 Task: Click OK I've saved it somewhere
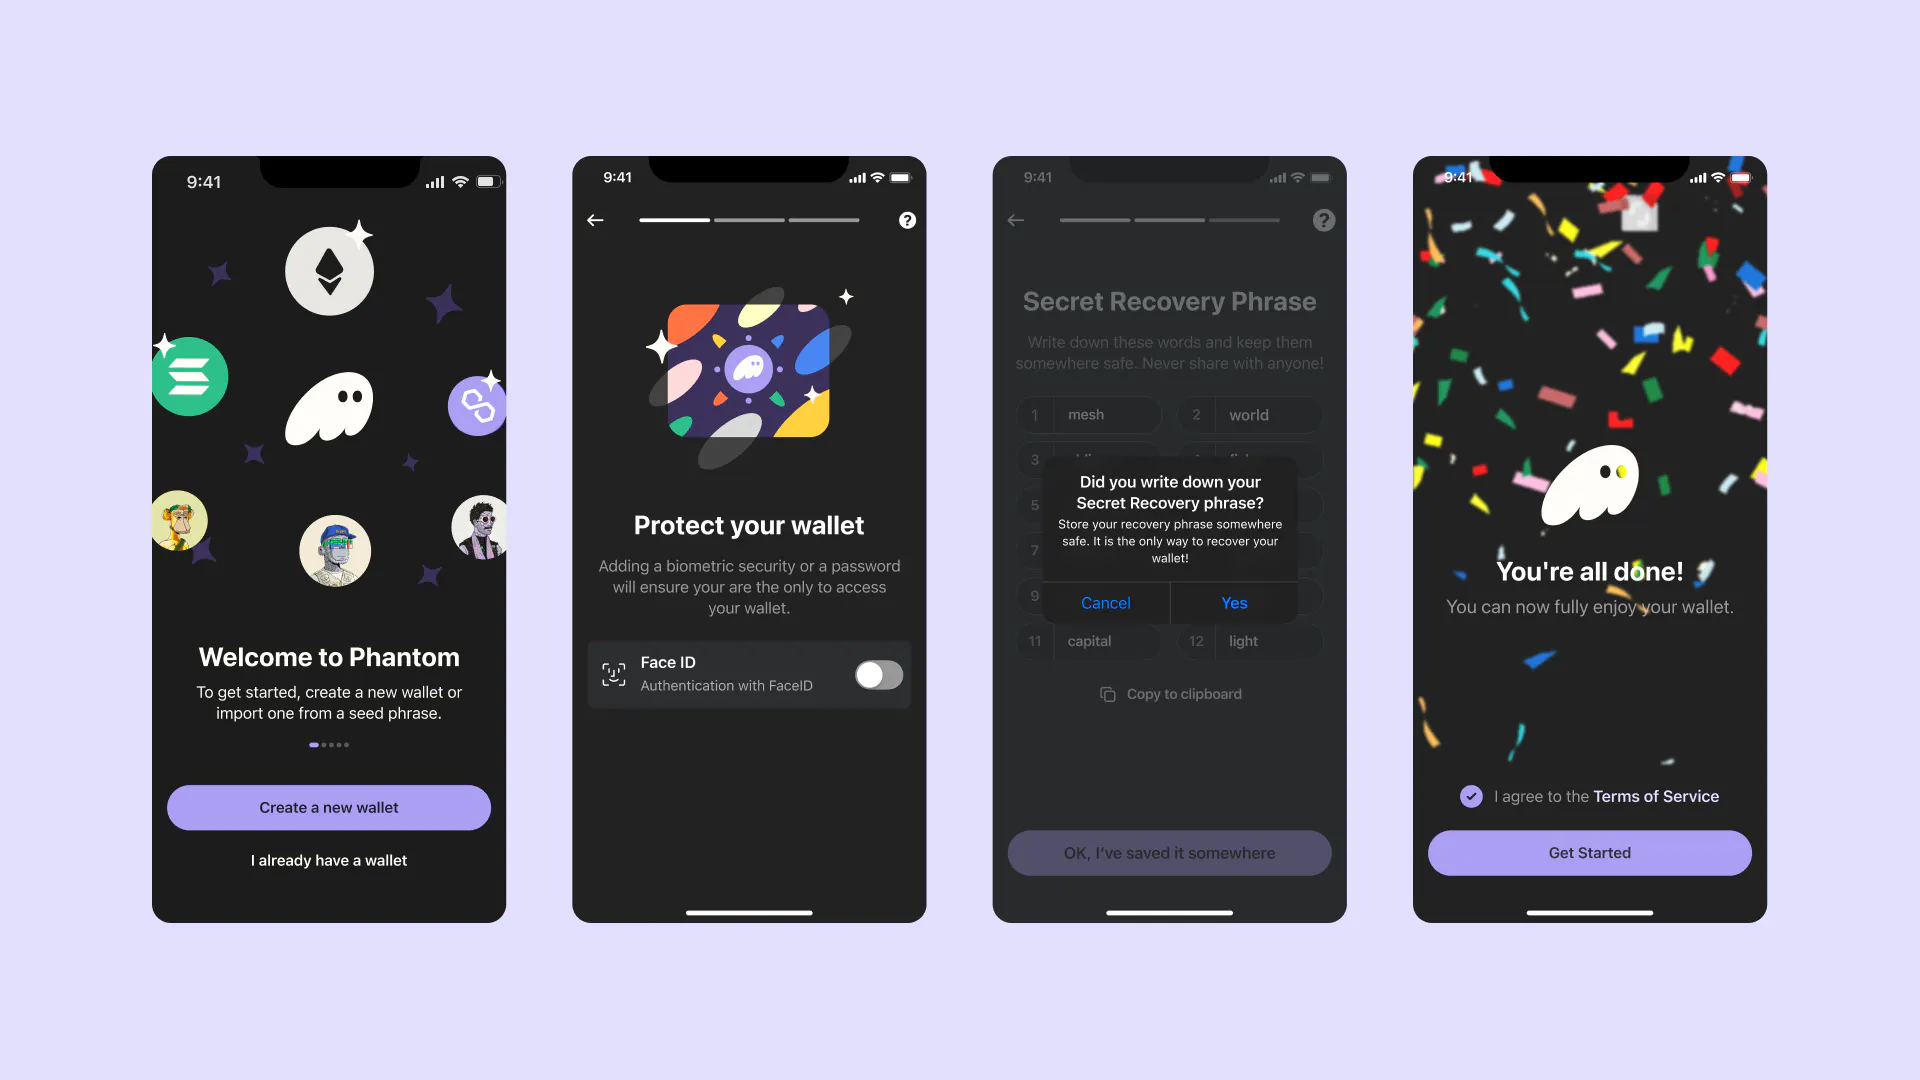click(1168, 852)
